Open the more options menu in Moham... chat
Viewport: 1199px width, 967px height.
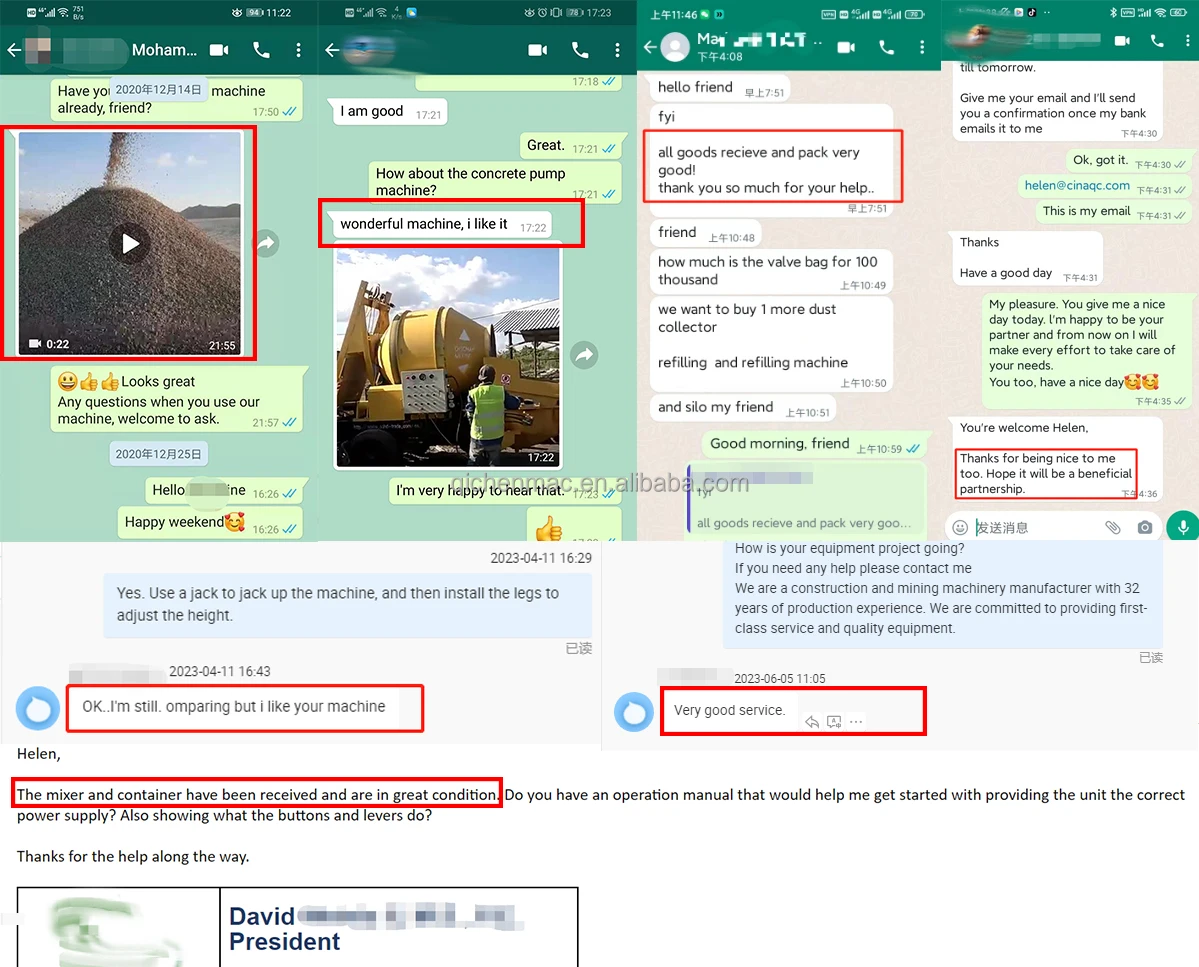click(298, 50)
